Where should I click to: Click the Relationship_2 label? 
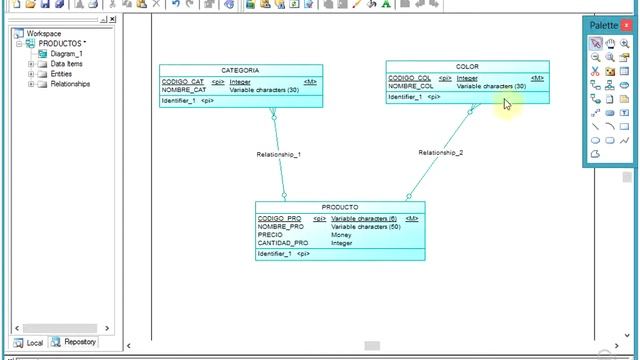tap(441, 152)
